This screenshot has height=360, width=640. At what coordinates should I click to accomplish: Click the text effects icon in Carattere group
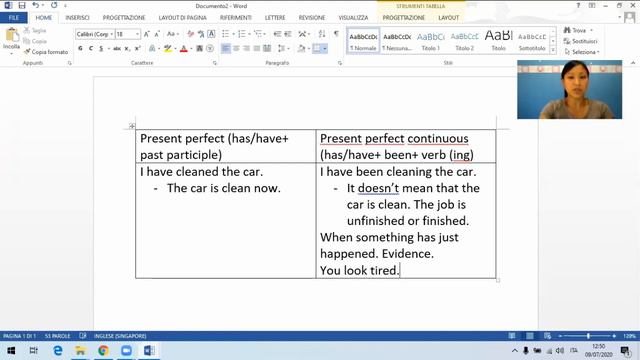coord(152,49)
